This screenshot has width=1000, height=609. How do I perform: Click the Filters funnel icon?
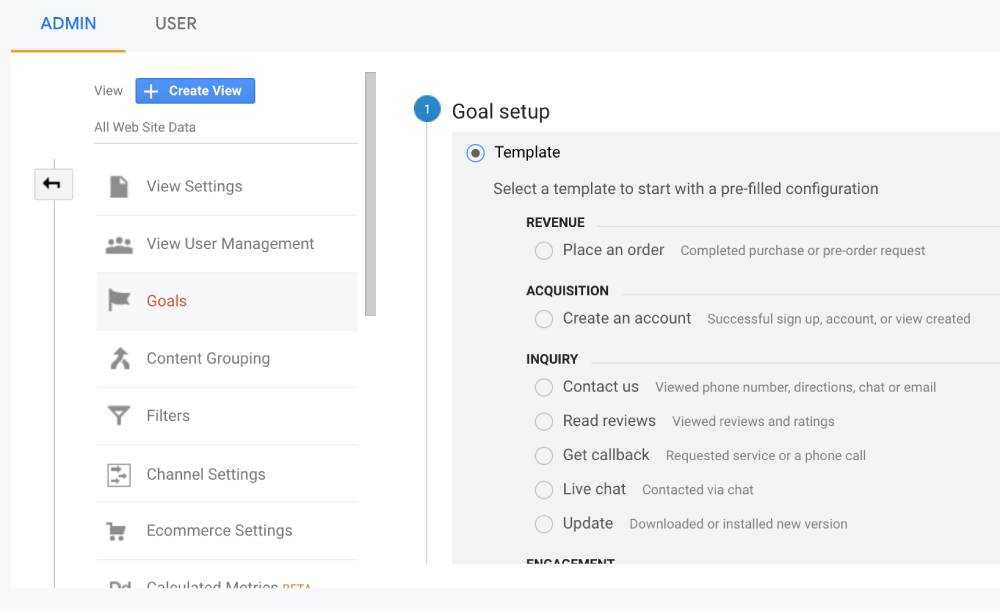pos(119,416)
